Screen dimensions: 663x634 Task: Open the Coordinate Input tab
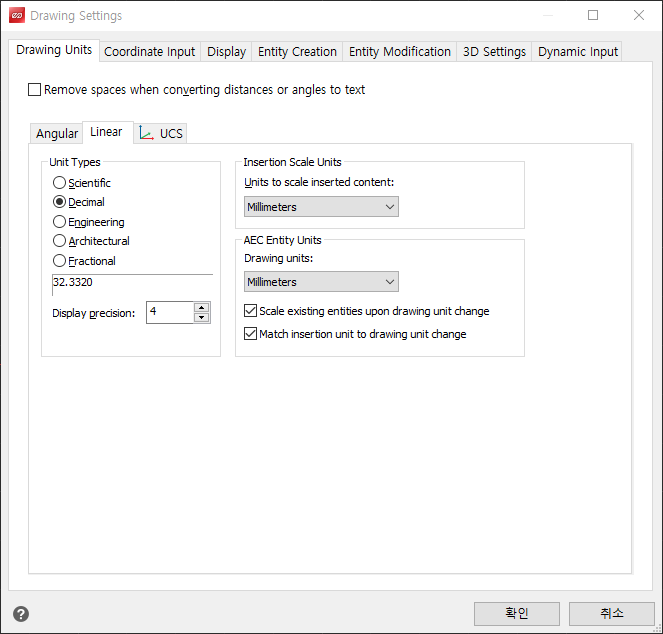point(150,52)
